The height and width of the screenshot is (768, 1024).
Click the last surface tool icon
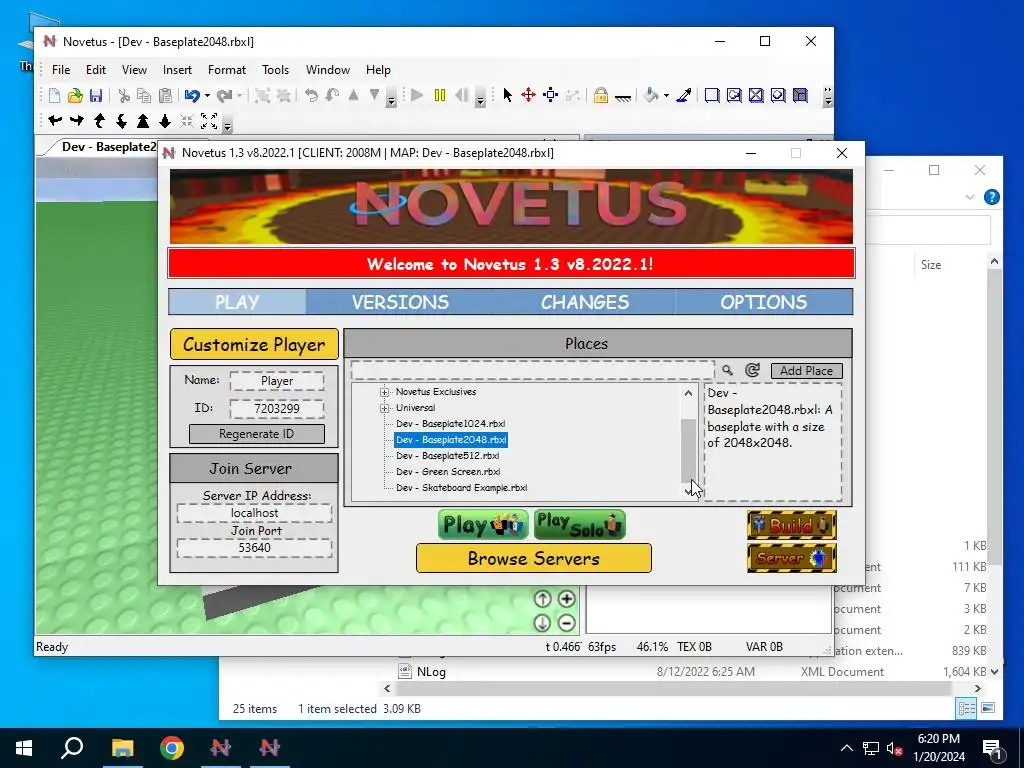pyautogui.click(x=800, y=95)
